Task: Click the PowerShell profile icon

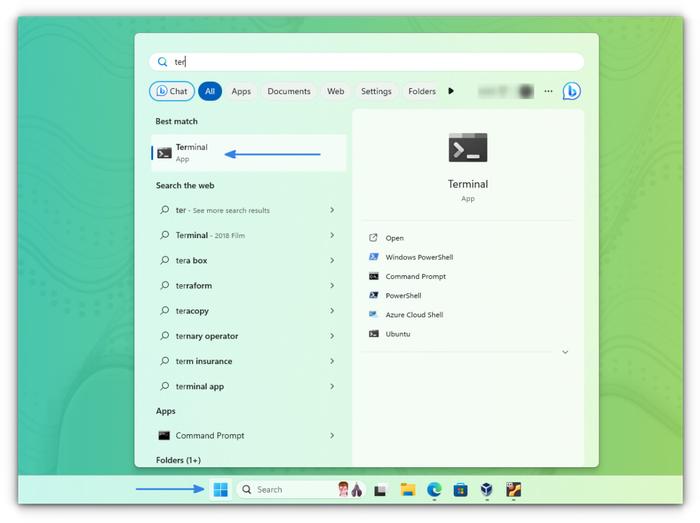Action: (374, 295)
